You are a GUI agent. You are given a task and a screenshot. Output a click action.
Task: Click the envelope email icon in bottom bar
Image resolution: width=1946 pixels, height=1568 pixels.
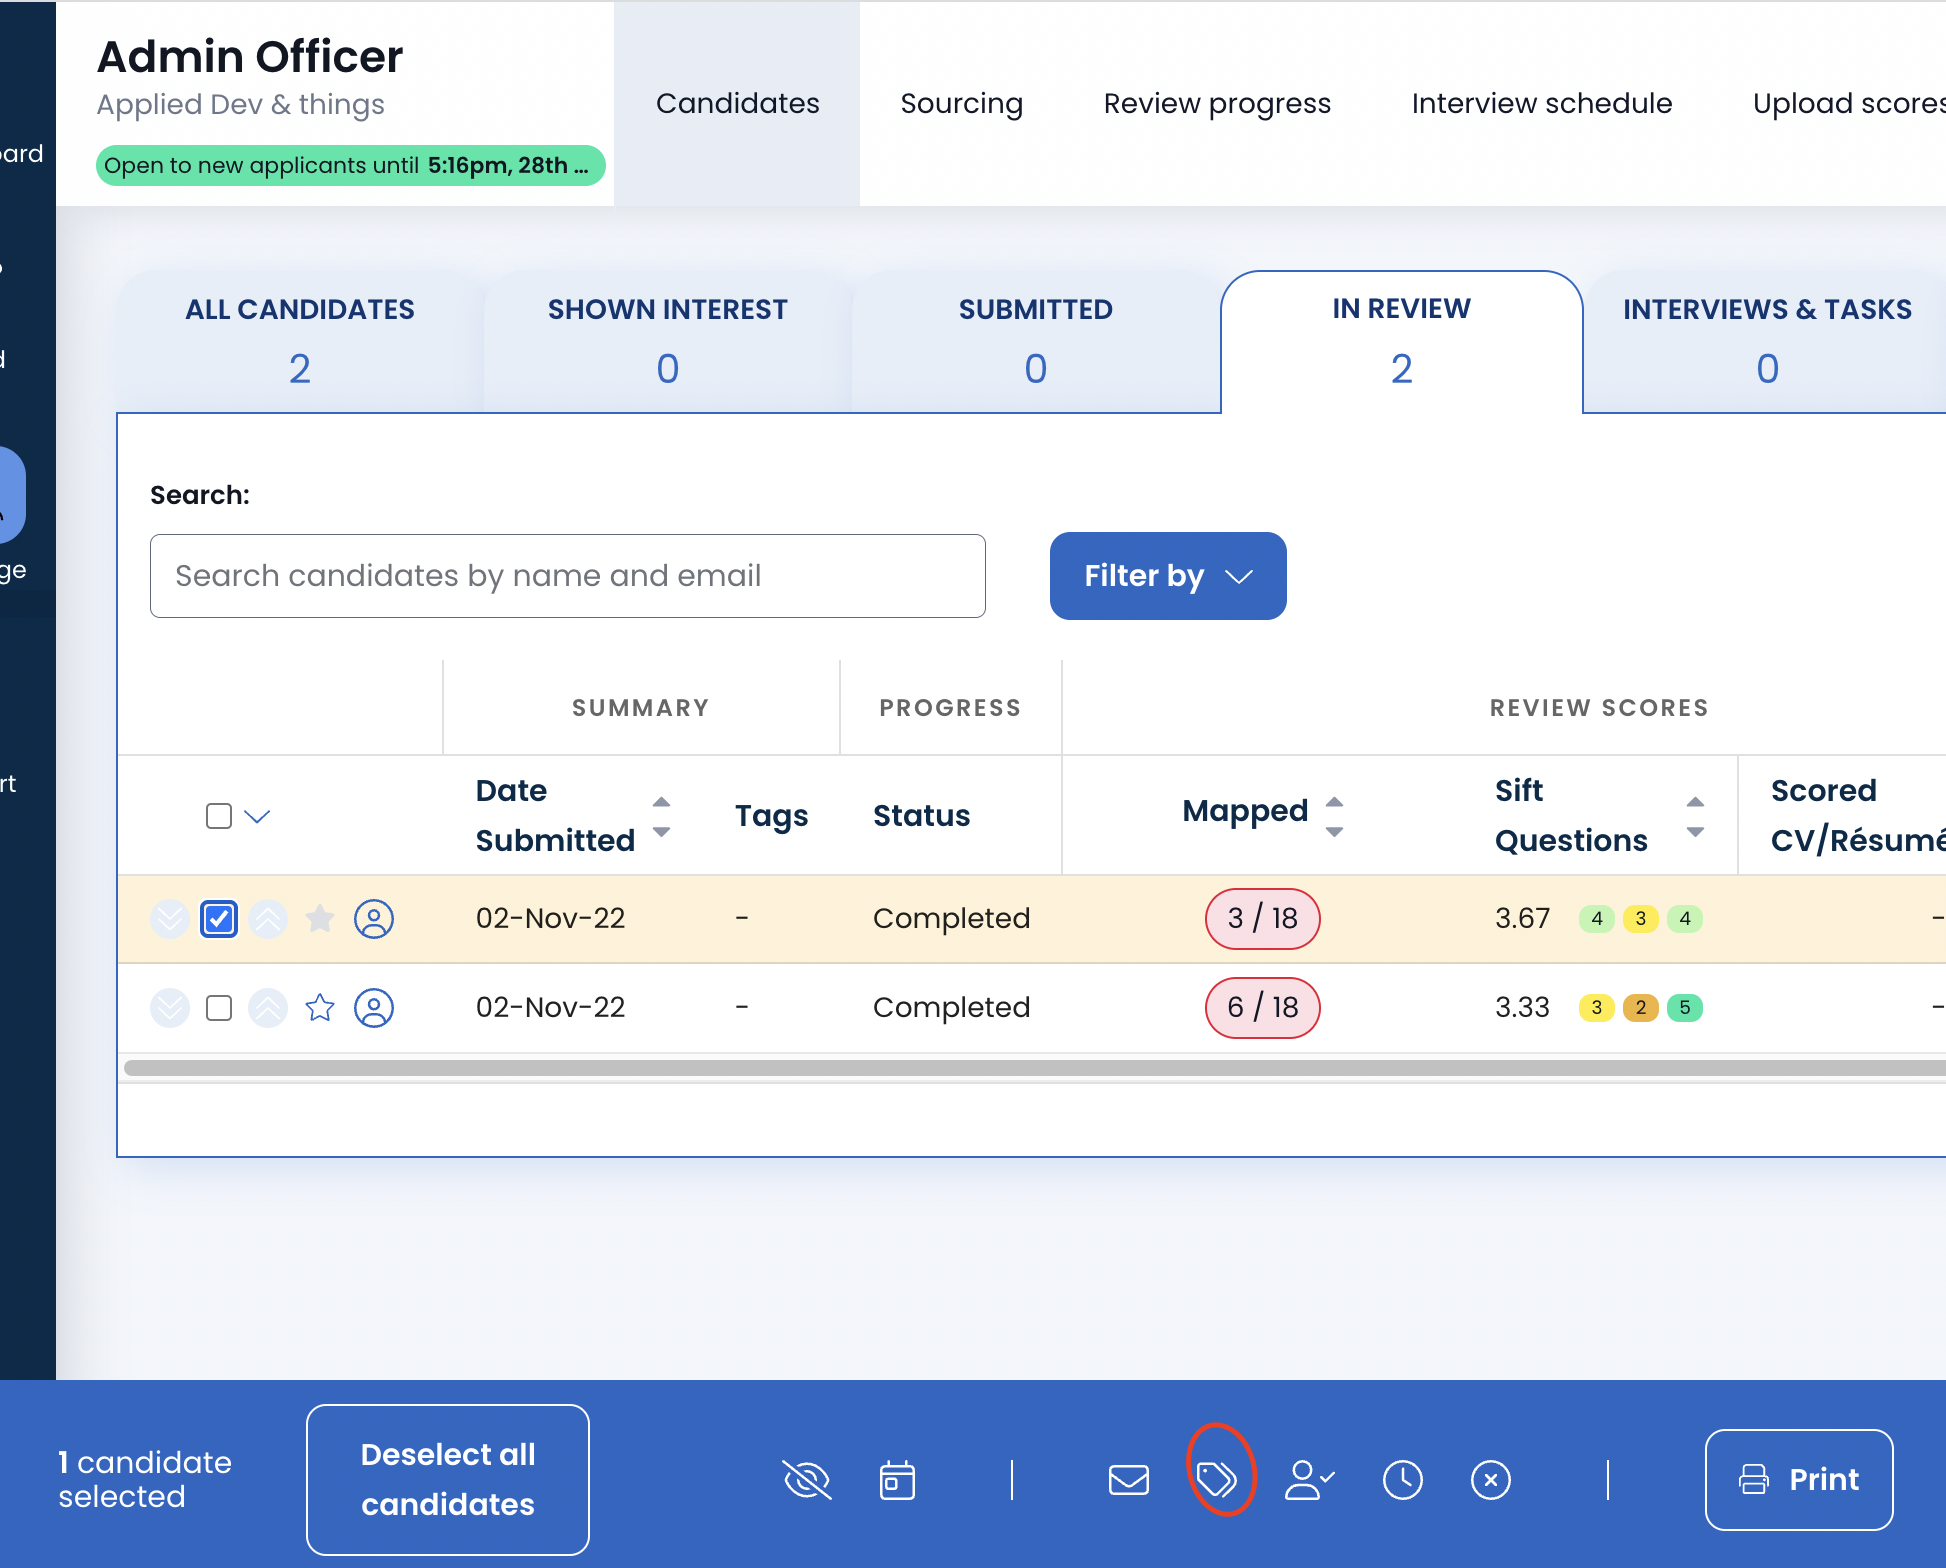coord(1129,1479)
